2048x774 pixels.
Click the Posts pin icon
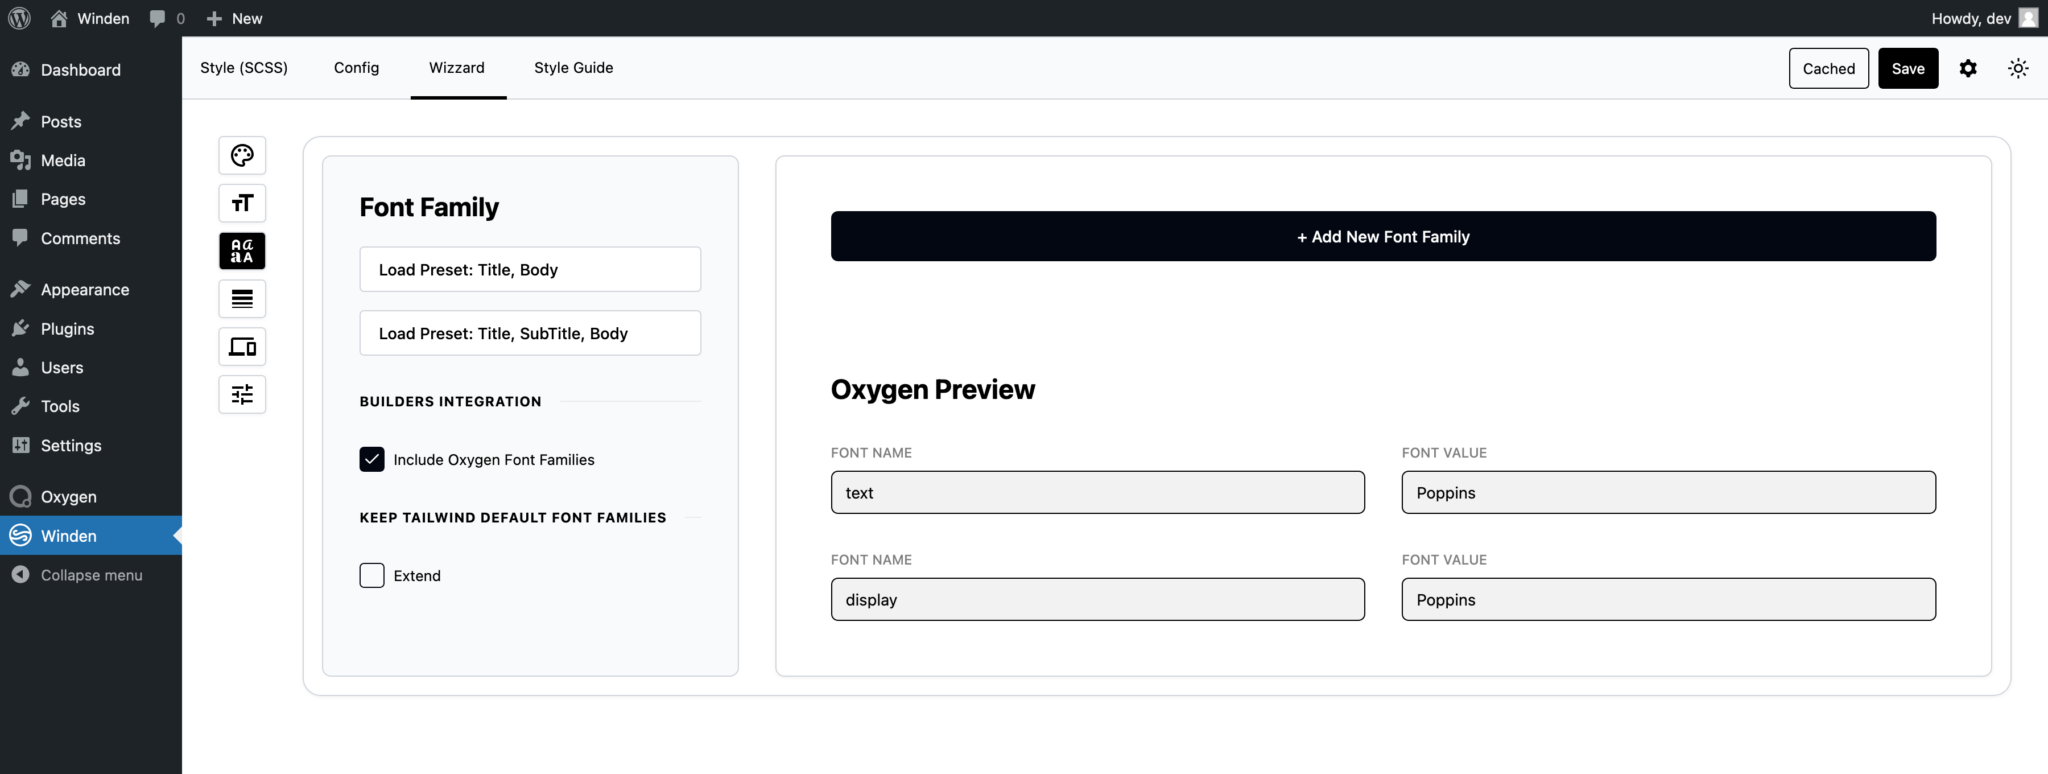(x=20, y=121)
